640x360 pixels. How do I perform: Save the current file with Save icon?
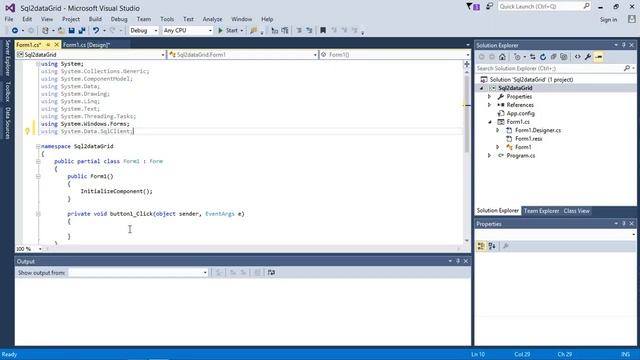[x=71, y=31]
